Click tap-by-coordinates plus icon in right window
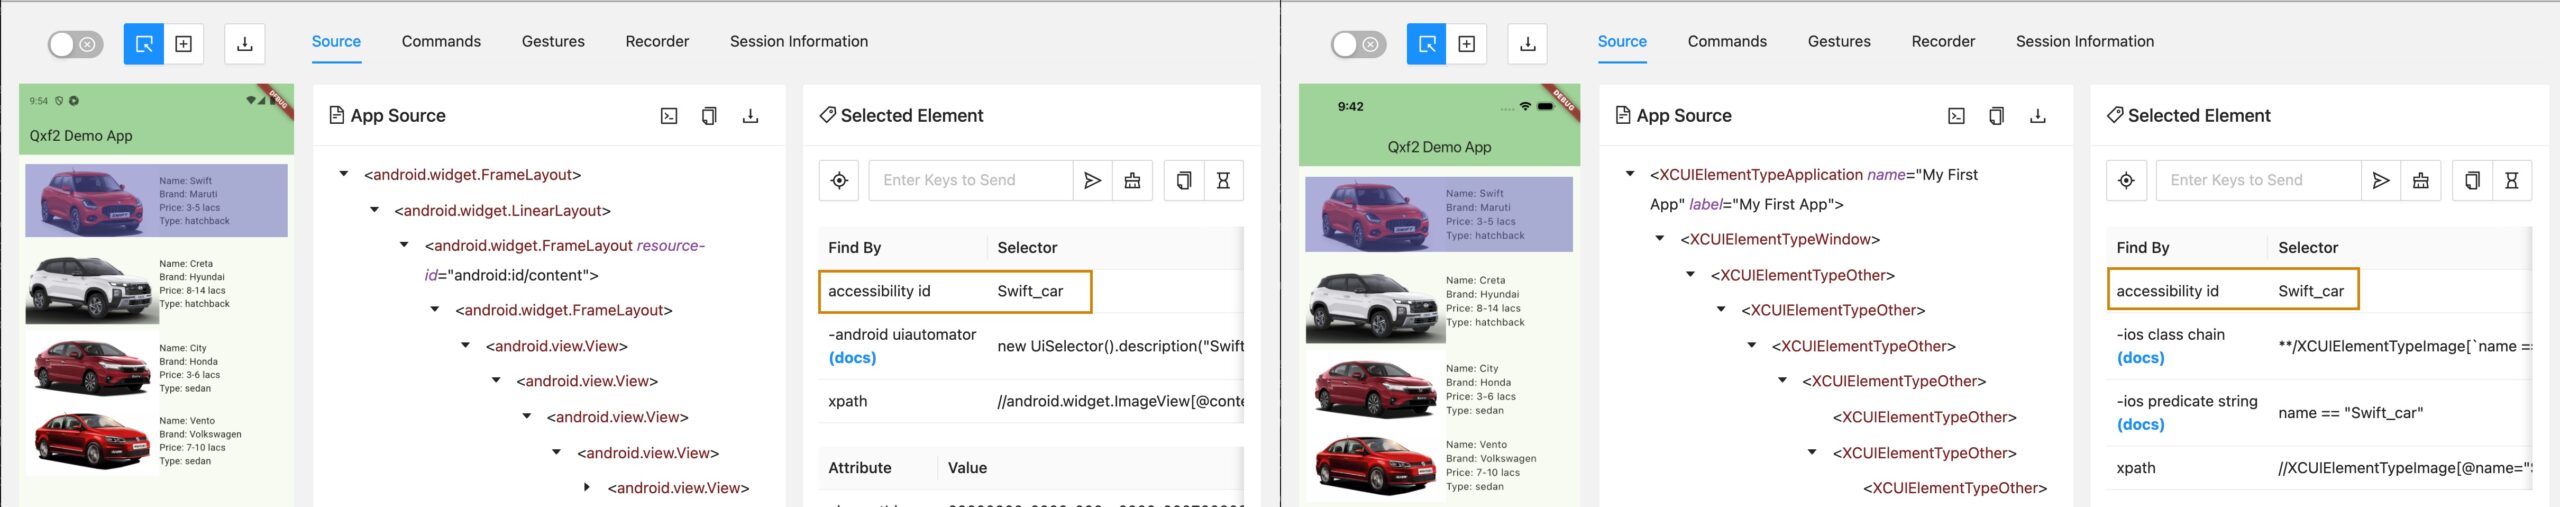This screenshot has height=507, width=2560. pyautogui.click(x=1467, y=44)
